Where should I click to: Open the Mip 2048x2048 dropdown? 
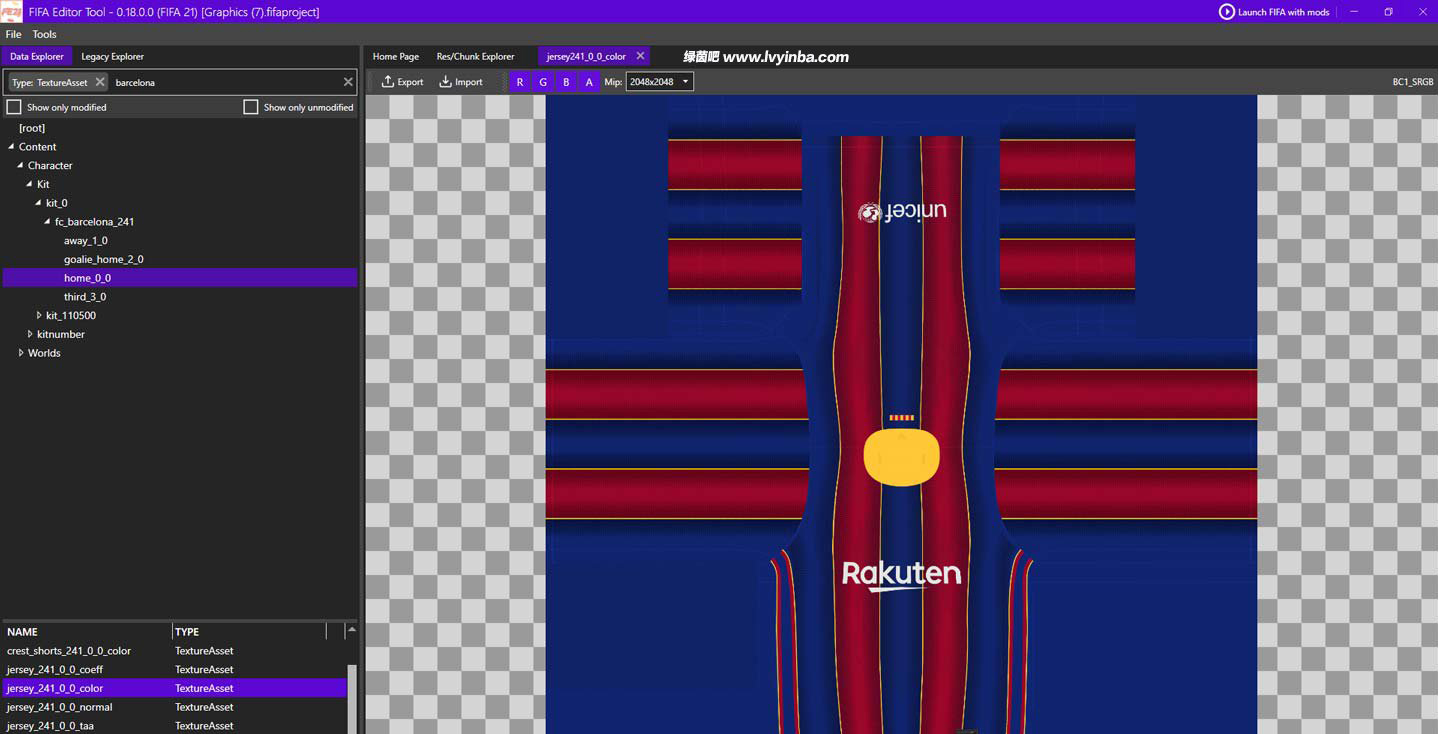click(660, 82)
